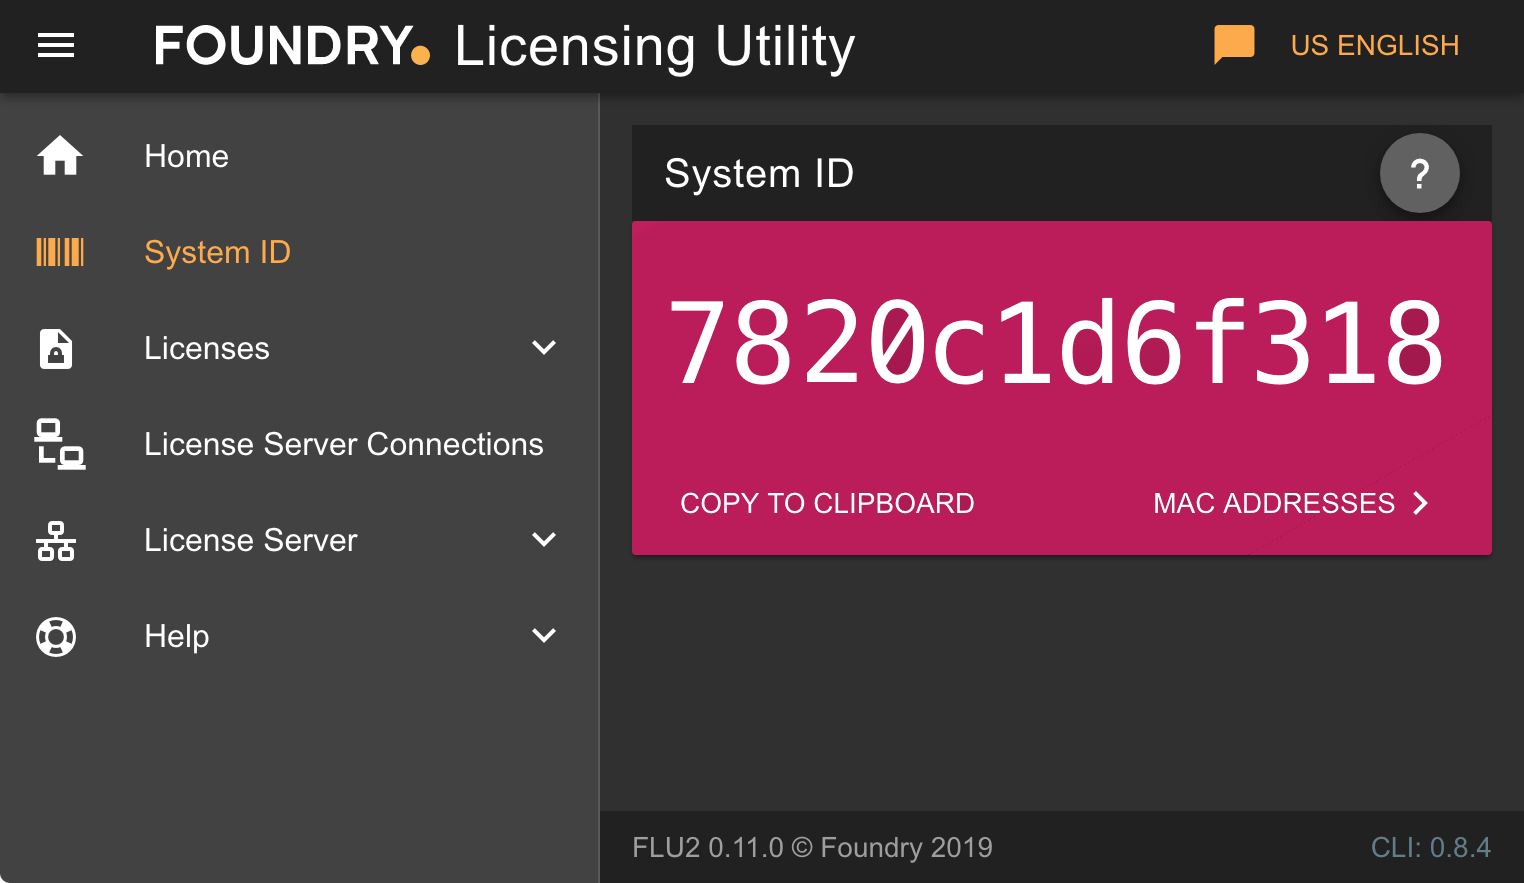Navigate to the Home page
The image size is (1524, 883).
(x=186, y=155)
